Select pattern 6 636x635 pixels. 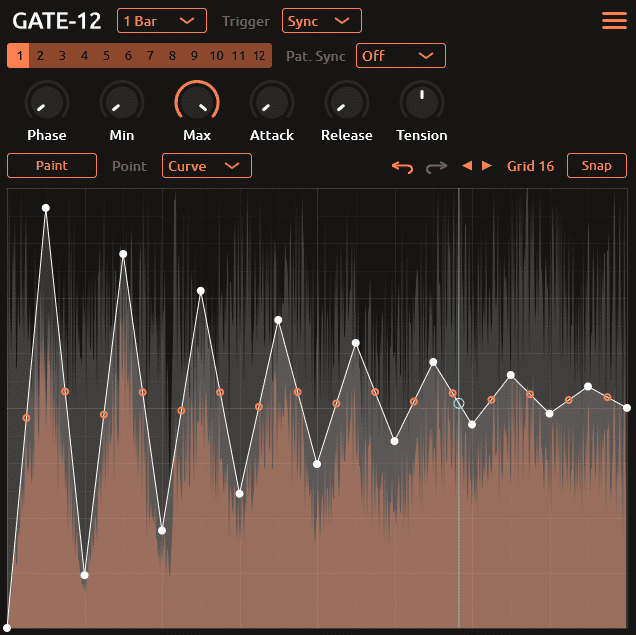(128, 56)
